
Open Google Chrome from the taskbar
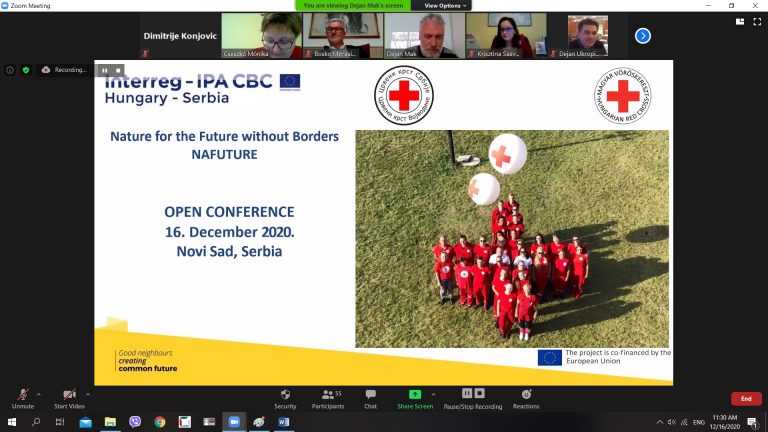coord(159,422)
